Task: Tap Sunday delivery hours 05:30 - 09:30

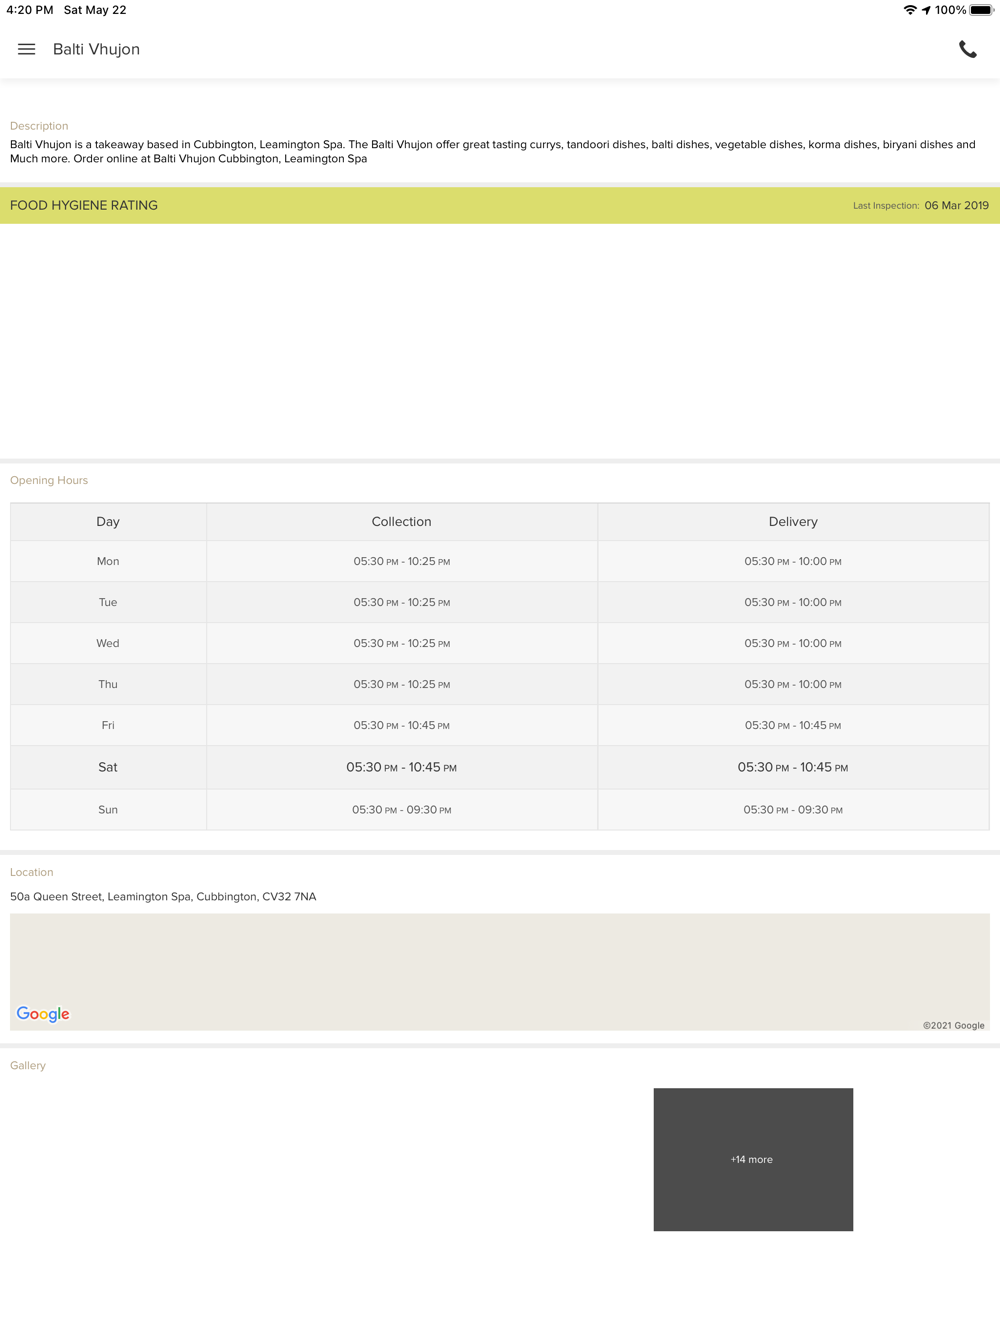Action: (793, 810)
